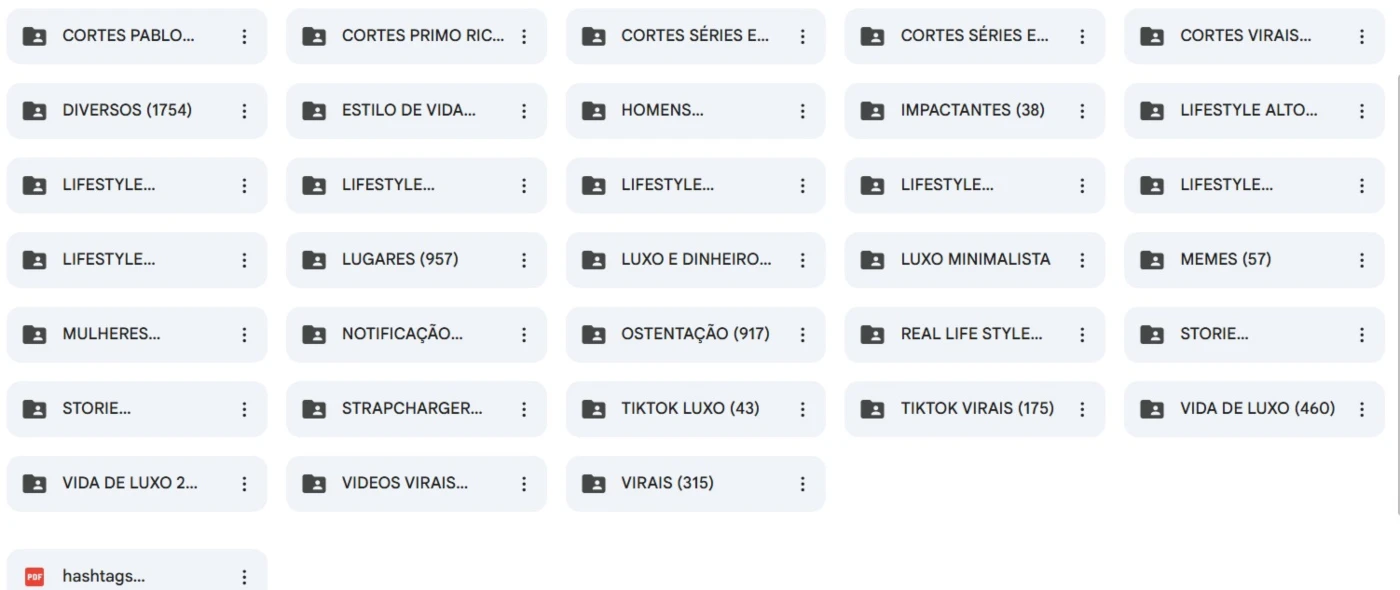Open more options for IMPACTANTES (38)
This screenshot has height=590, width=1400.
click(x=1081, y=111)
